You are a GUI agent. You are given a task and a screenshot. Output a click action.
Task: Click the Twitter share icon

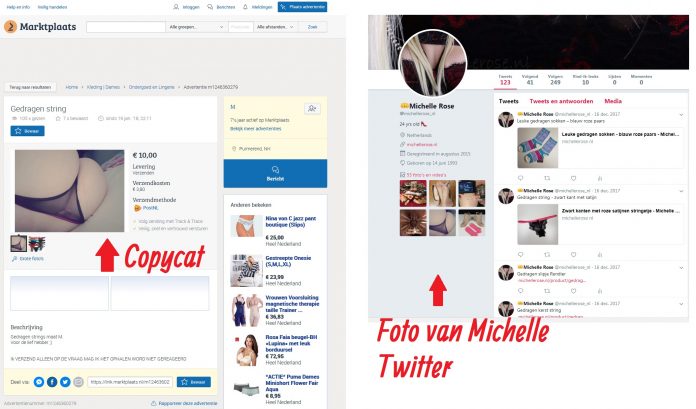pos(65,382)
